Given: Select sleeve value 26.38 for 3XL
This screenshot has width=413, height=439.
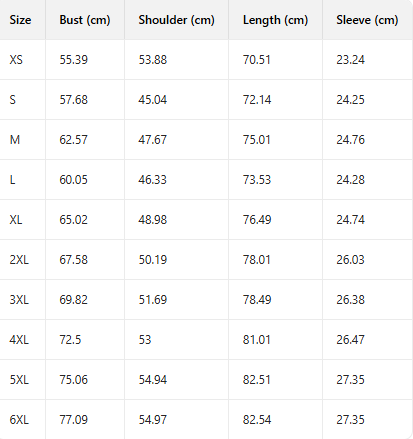Looking at the screenshot, I should (350, 300).
